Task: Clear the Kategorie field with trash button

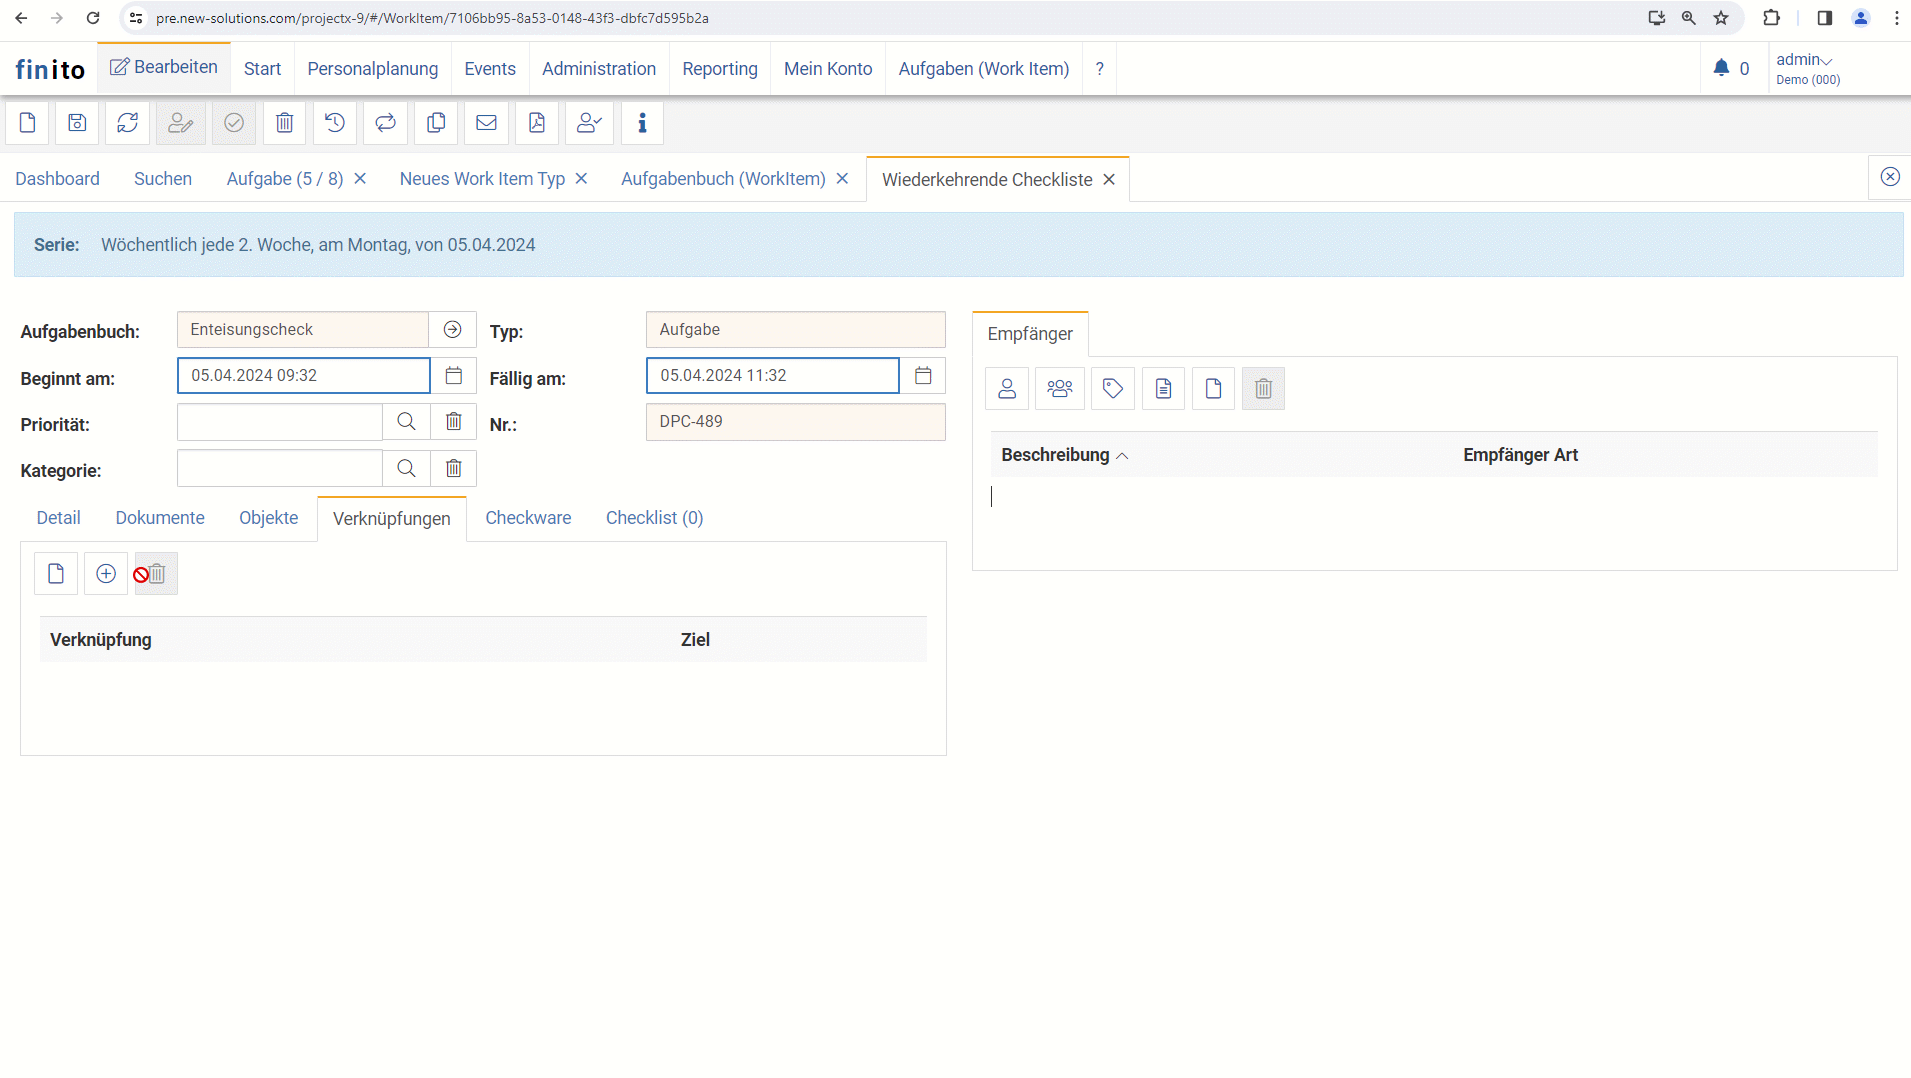Action: (x=453, y=469)
